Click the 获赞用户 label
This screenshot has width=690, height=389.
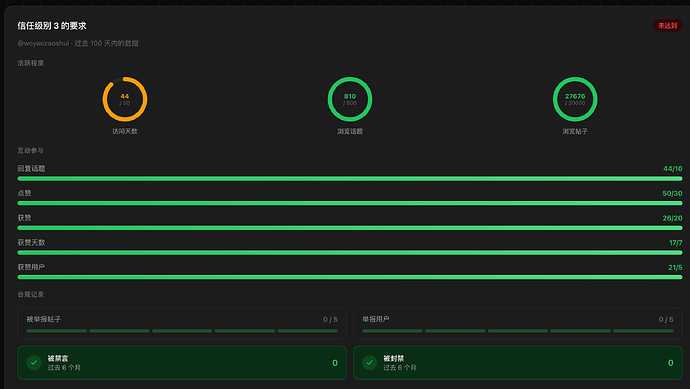31,267
